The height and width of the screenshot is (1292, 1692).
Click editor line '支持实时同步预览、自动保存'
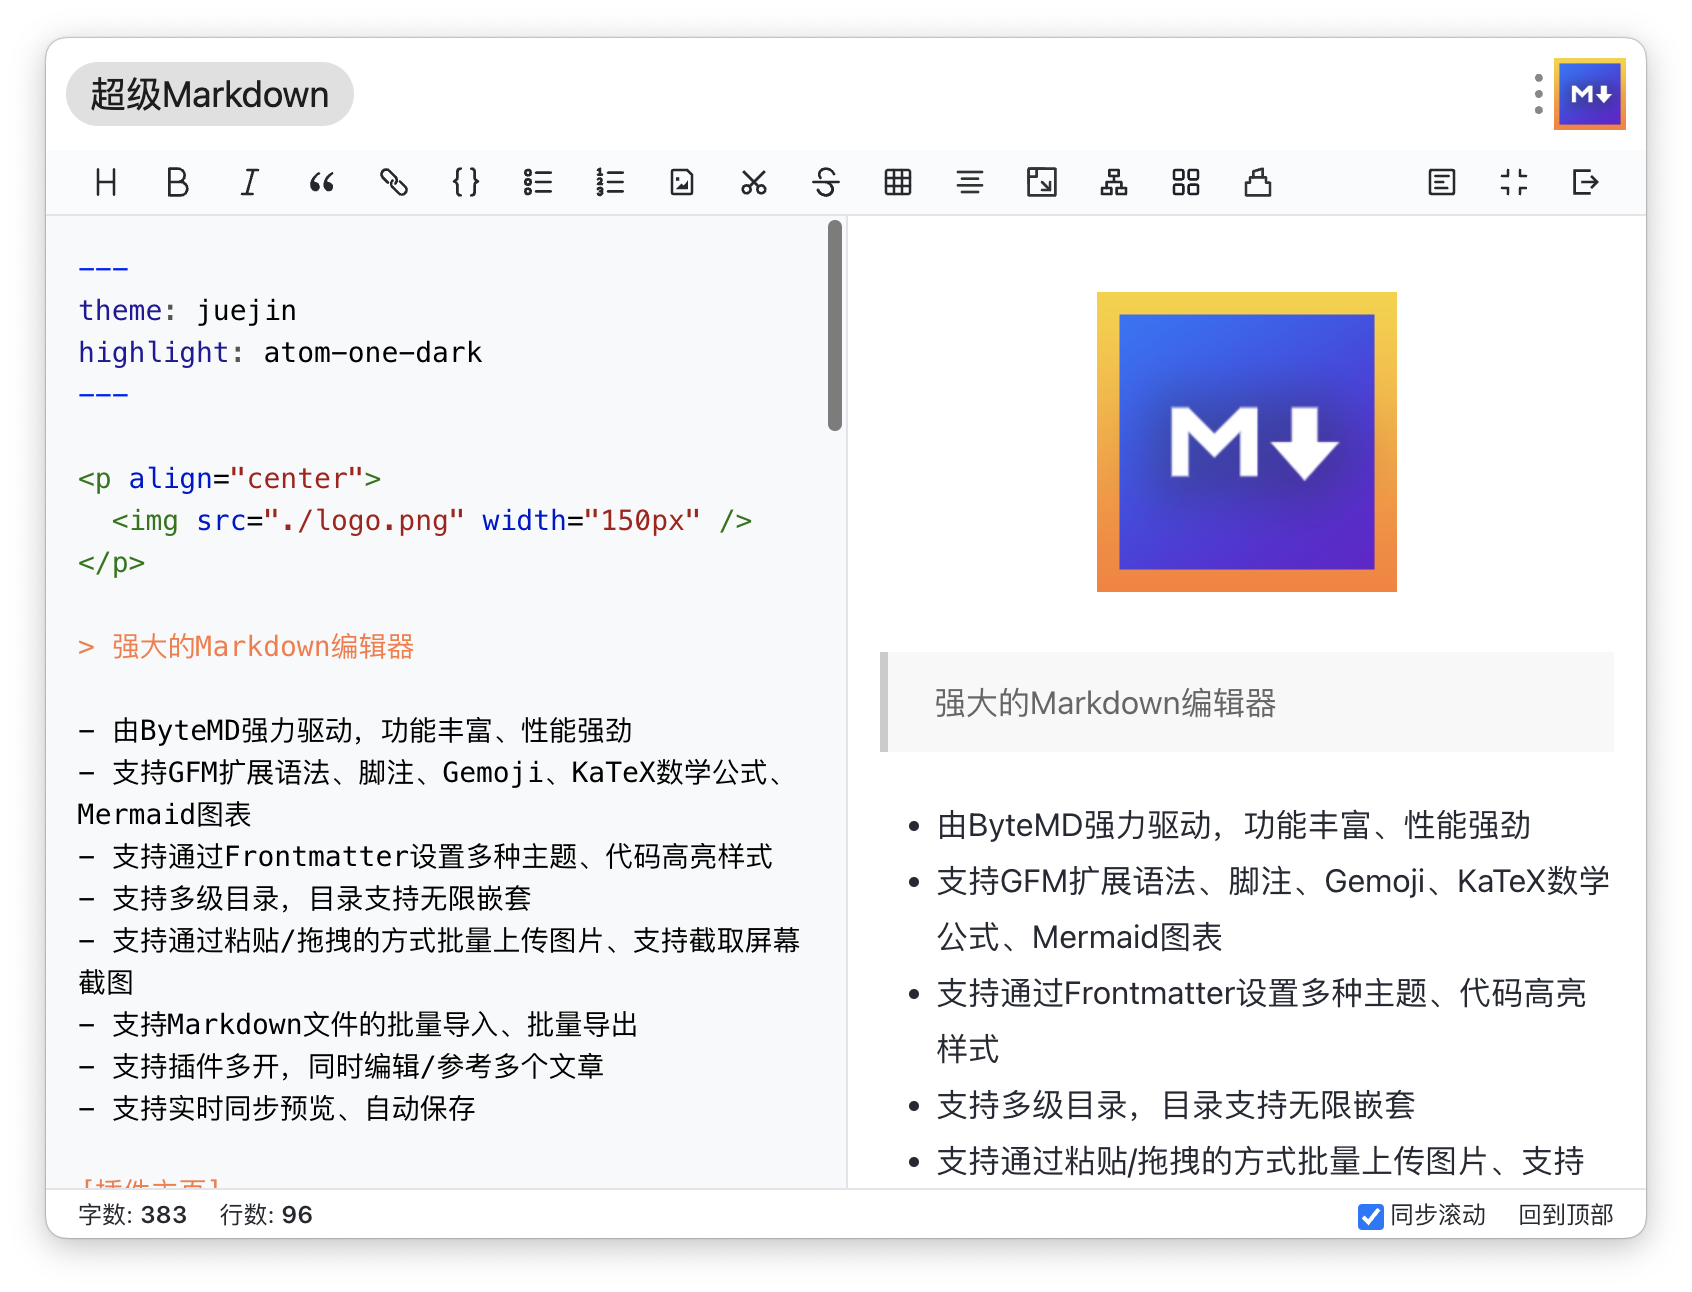277,1109
